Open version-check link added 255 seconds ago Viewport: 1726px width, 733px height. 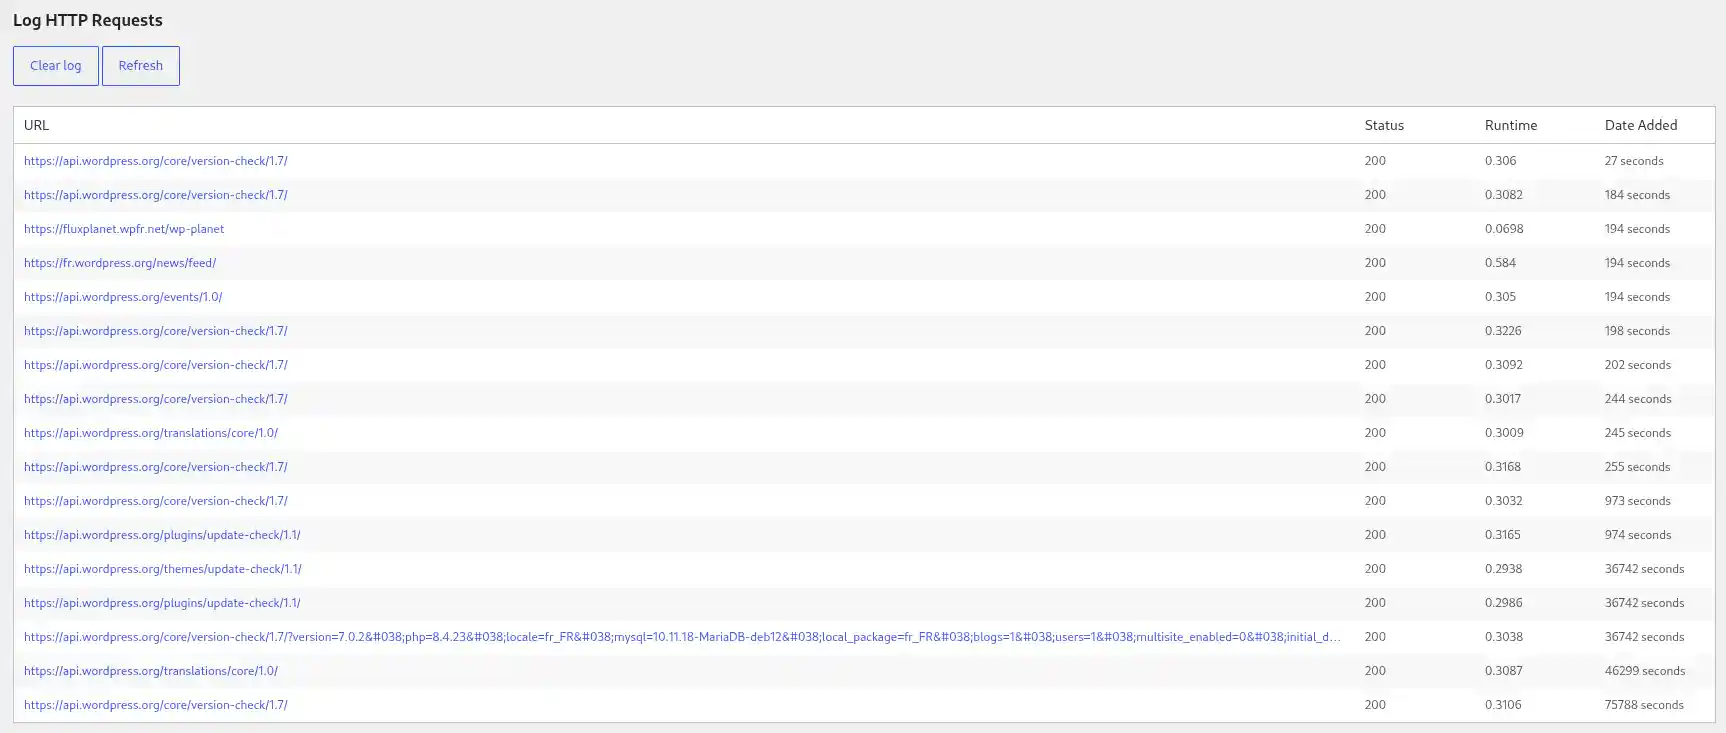pos(156,467)
